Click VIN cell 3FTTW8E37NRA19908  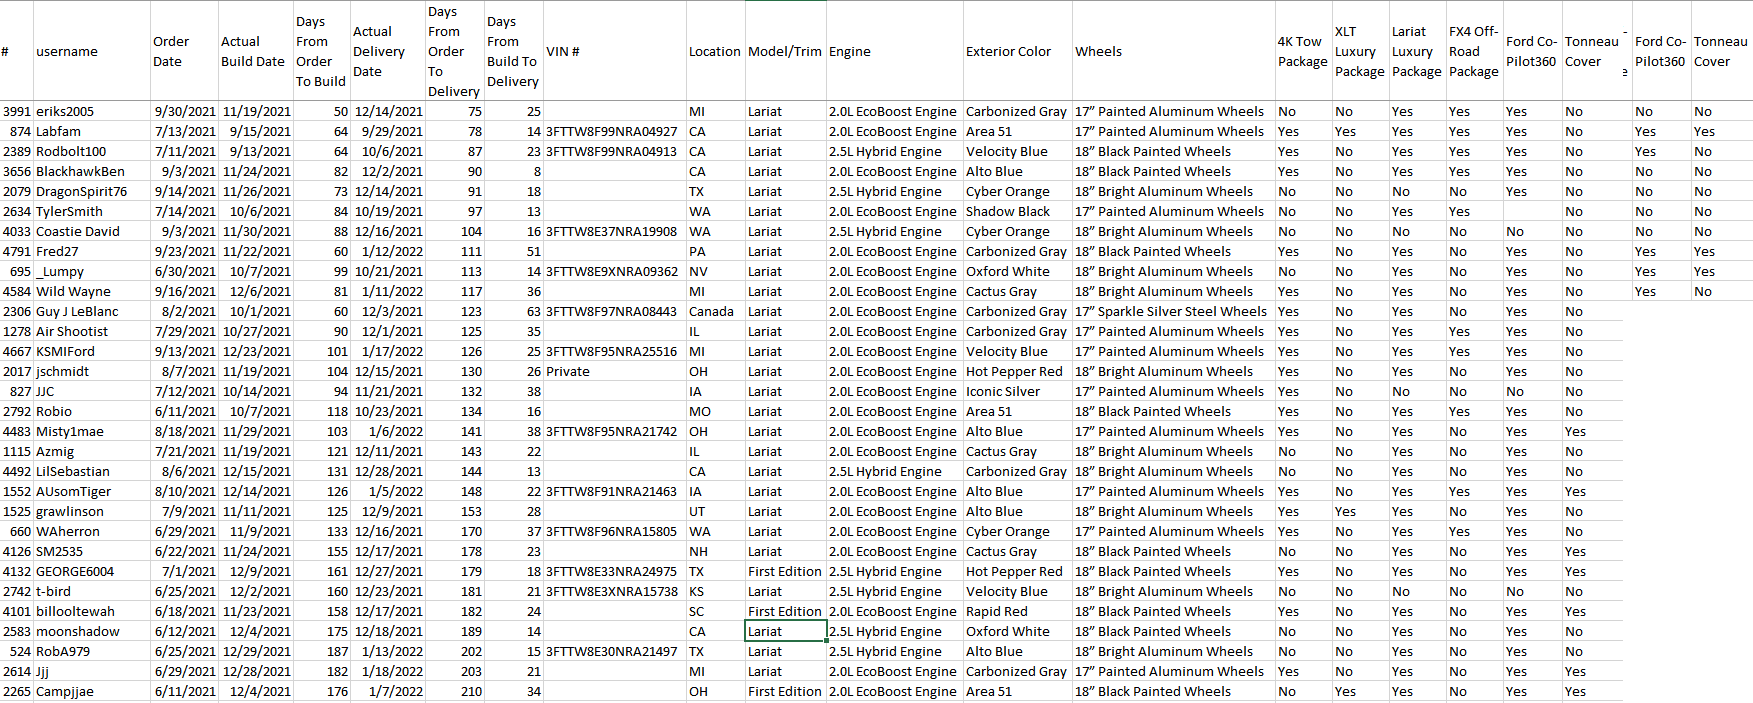614,231
